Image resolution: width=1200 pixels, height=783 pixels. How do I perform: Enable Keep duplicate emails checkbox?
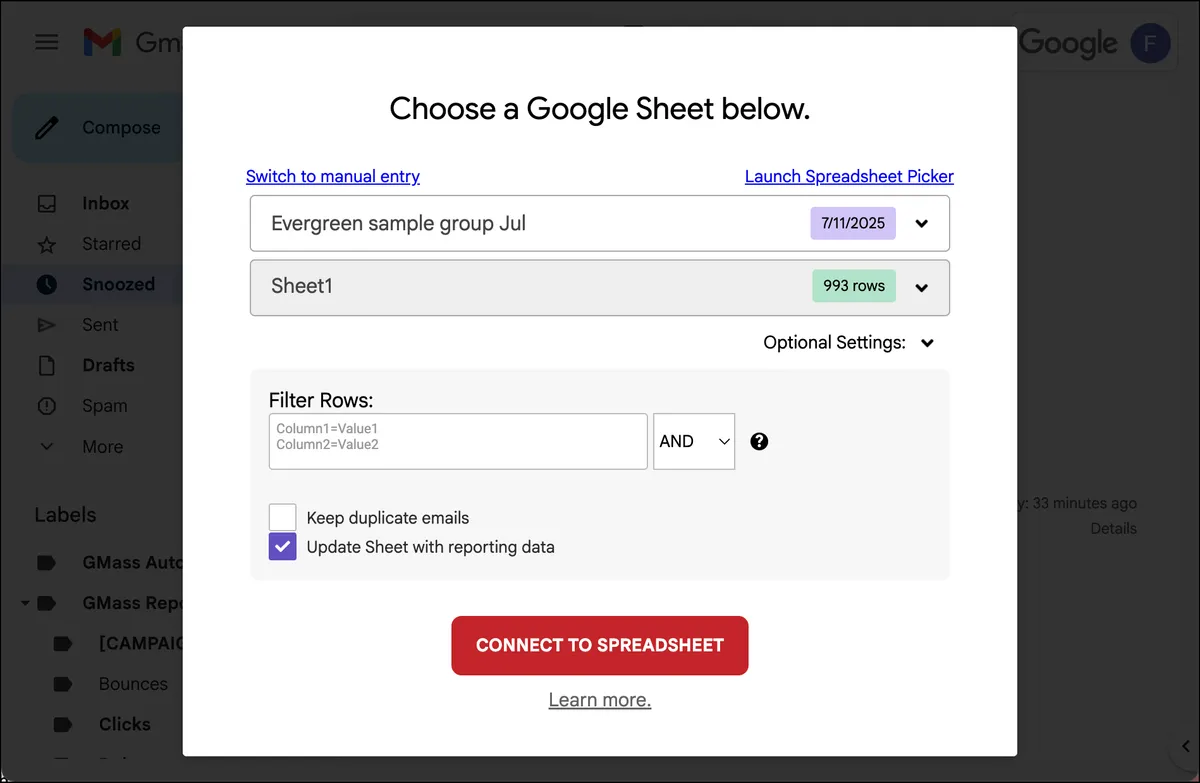[283, 517]
